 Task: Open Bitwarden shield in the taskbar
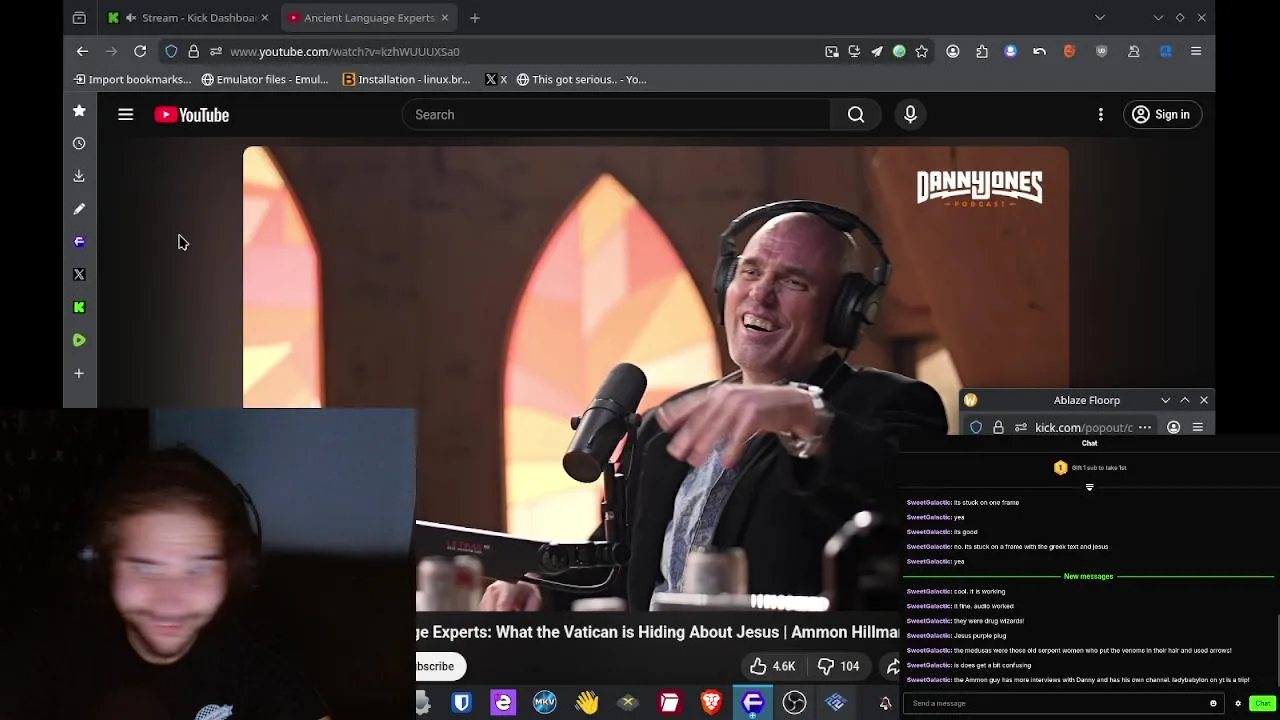point(461,703)
